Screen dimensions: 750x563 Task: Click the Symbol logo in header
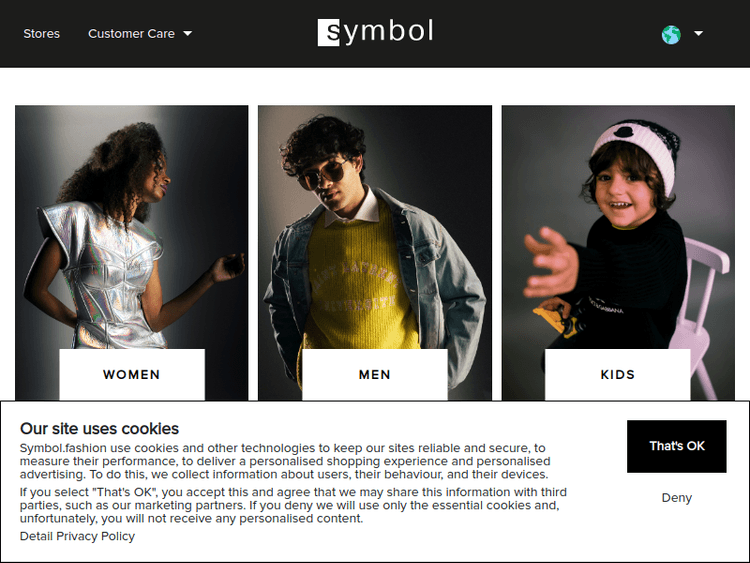point(375,32)
